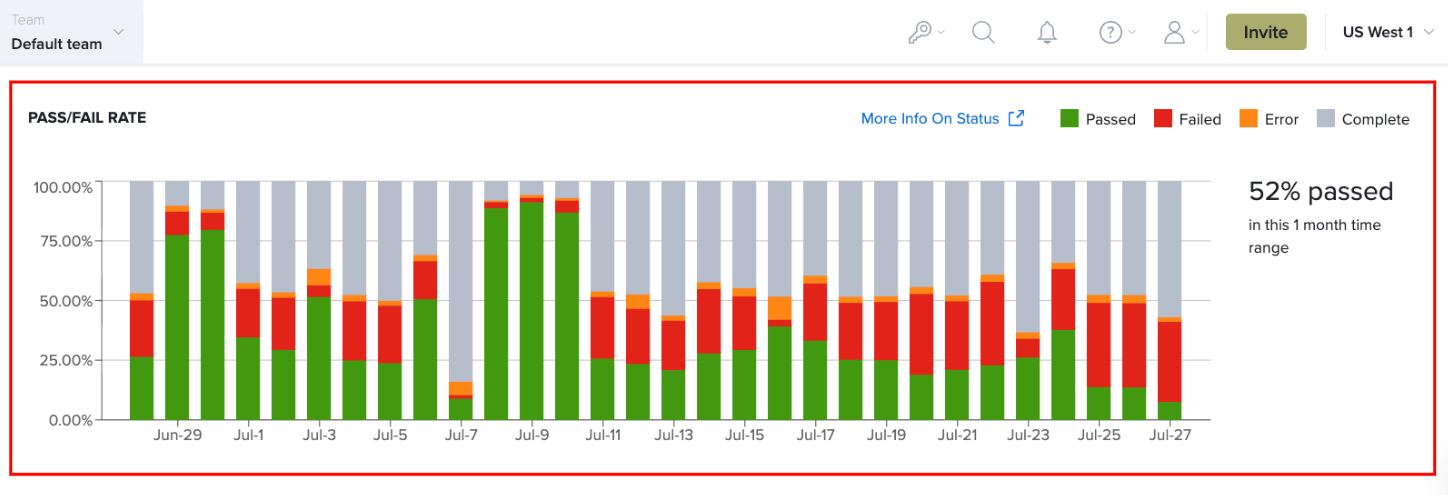Image resolution: width=1448 pixels, height=495 pixels.
Task: Click the orange Error color swatch
Action: 1249,119
